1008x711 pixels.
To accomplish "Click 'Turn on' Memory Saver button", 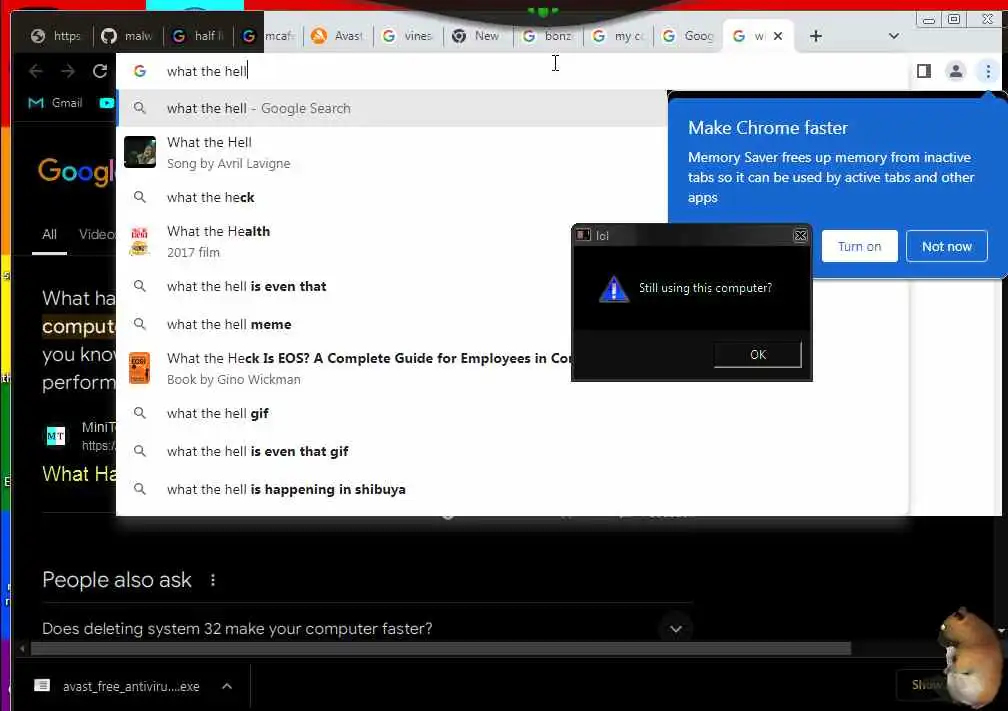I will coord(860,246).
